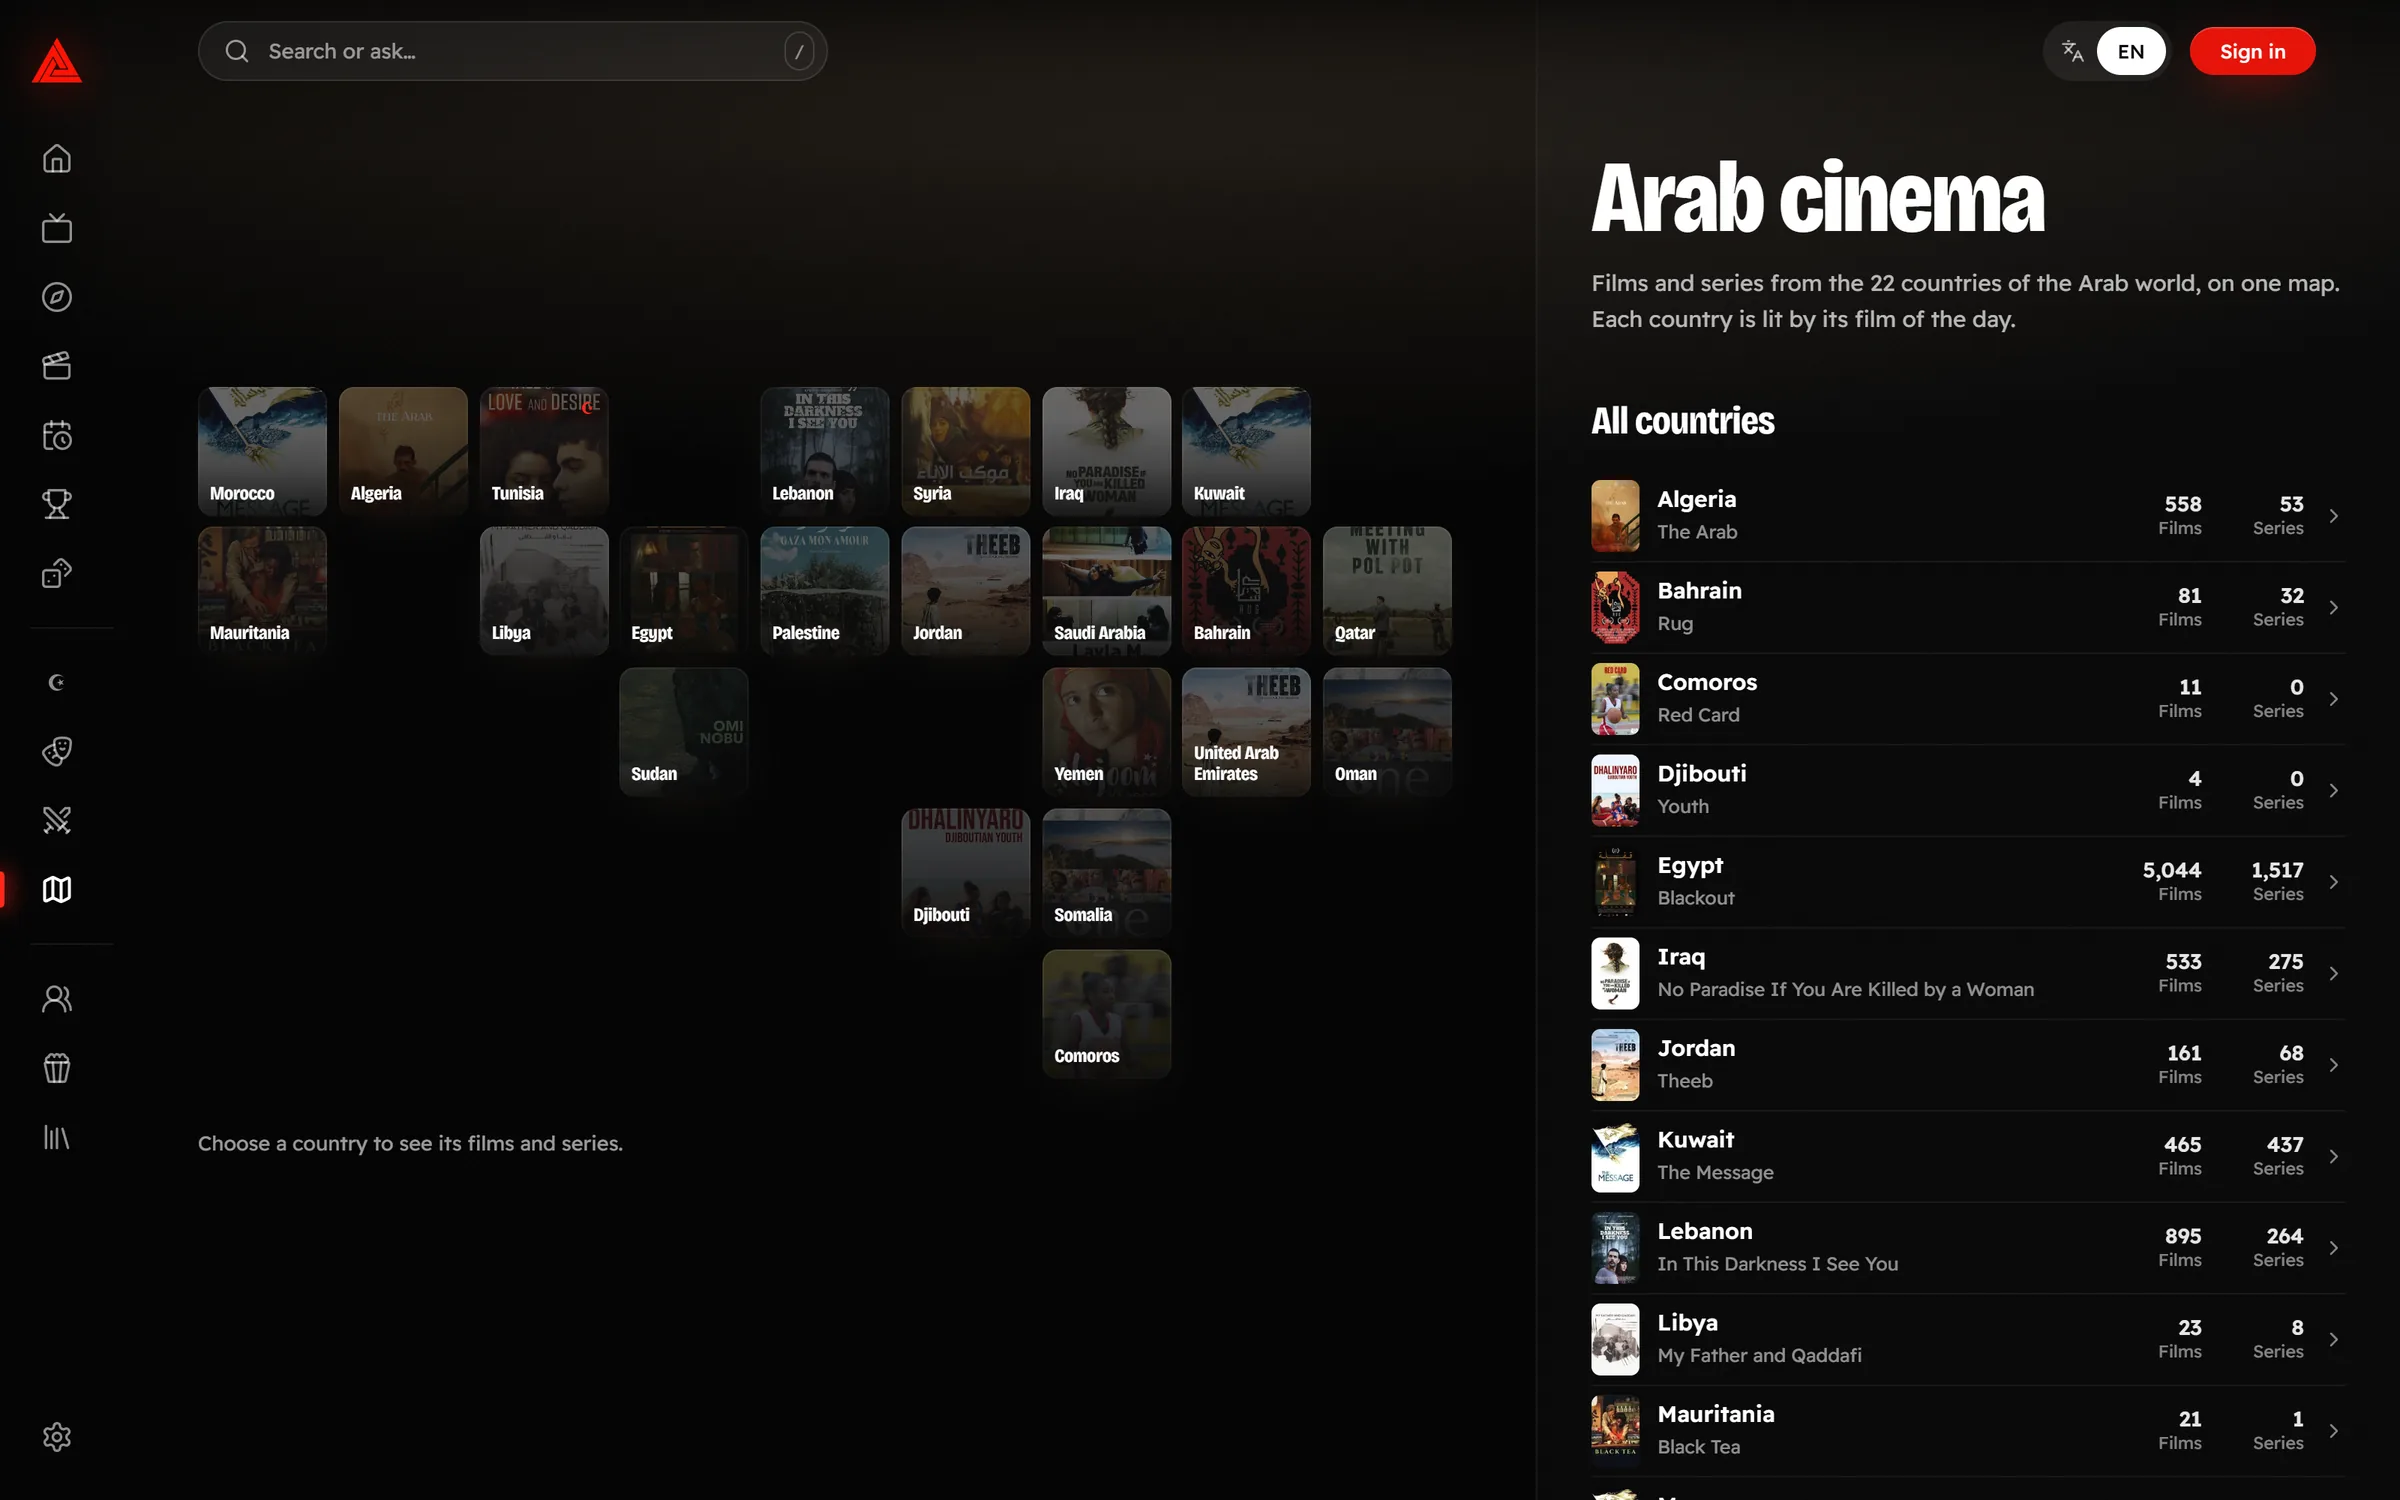Open the crossed swords sidebar icon
Screen dimensions: 2400x1500
point(57,821)
